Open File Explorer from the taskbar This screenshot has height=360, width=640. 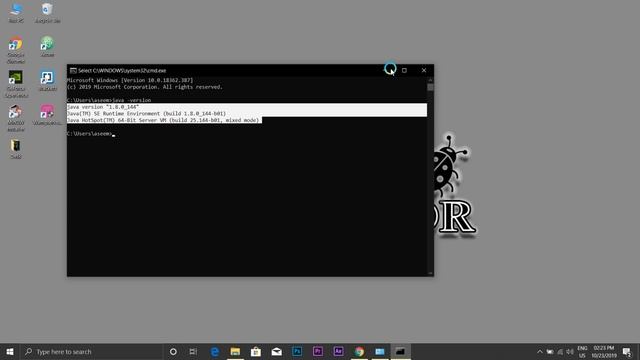click(235, 351)
